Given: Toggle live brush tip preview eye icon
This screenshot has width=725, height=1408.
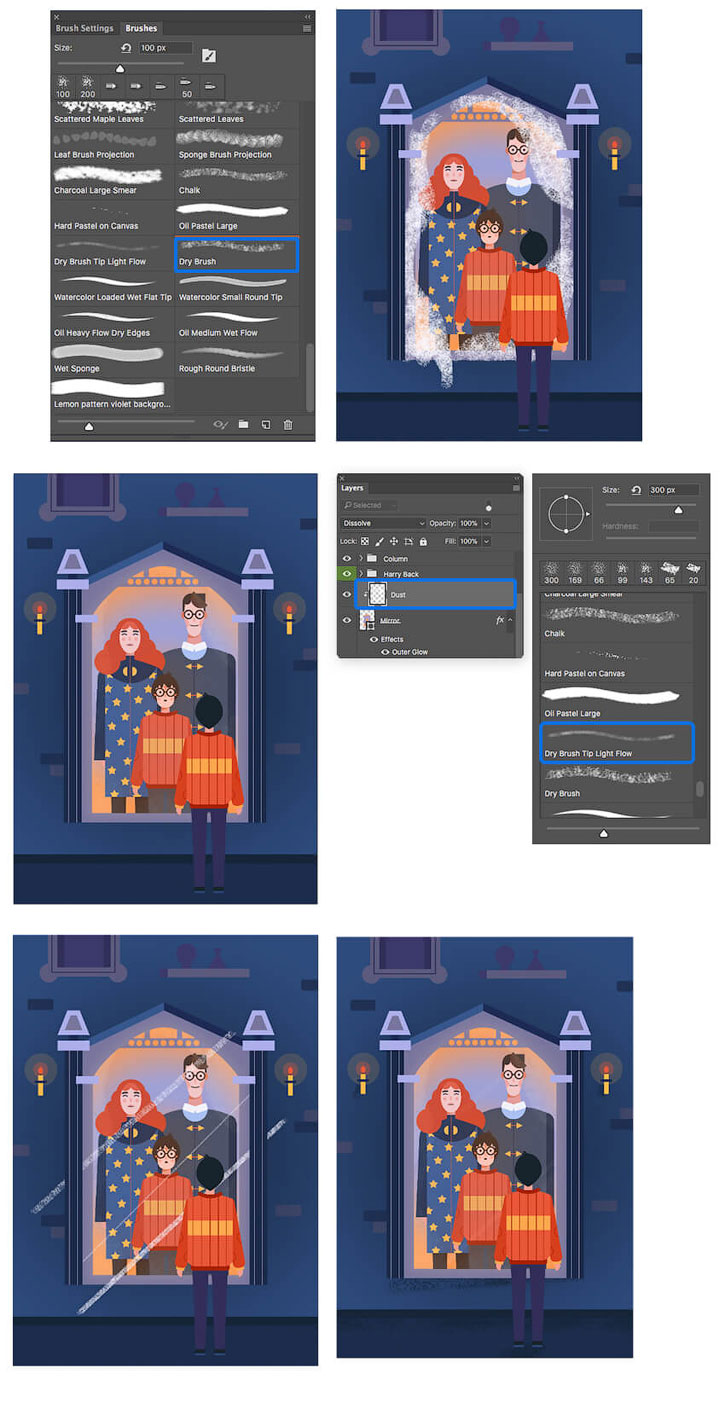Looking at the screenshot, I should [x=221, y=425].
